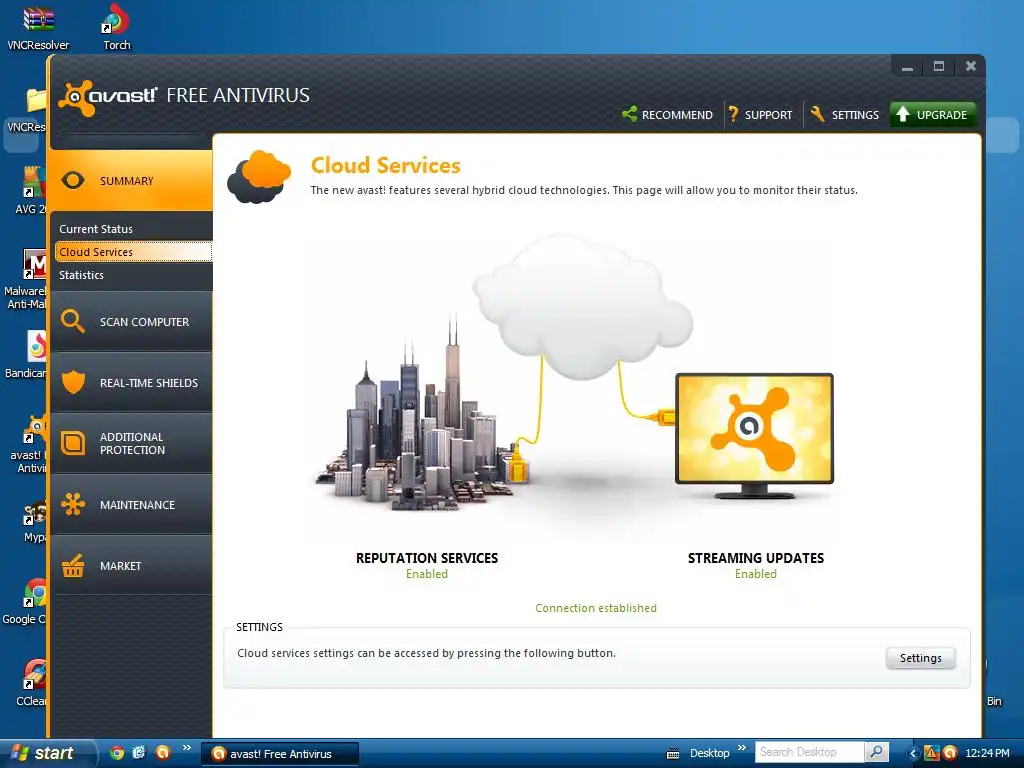The image size is (1024, 768).
Task: Click Enabled under Streaming Updates
Action: tap(756, 574)
